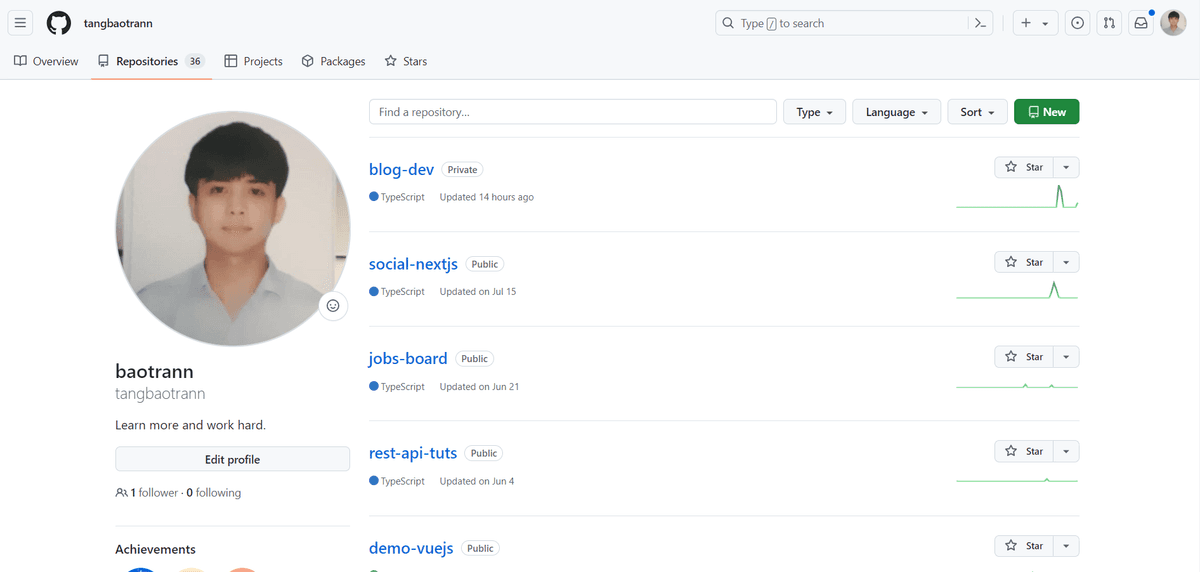
Task: Click the followers people icon
Action: pyautogui.click(x=122, y=493)
